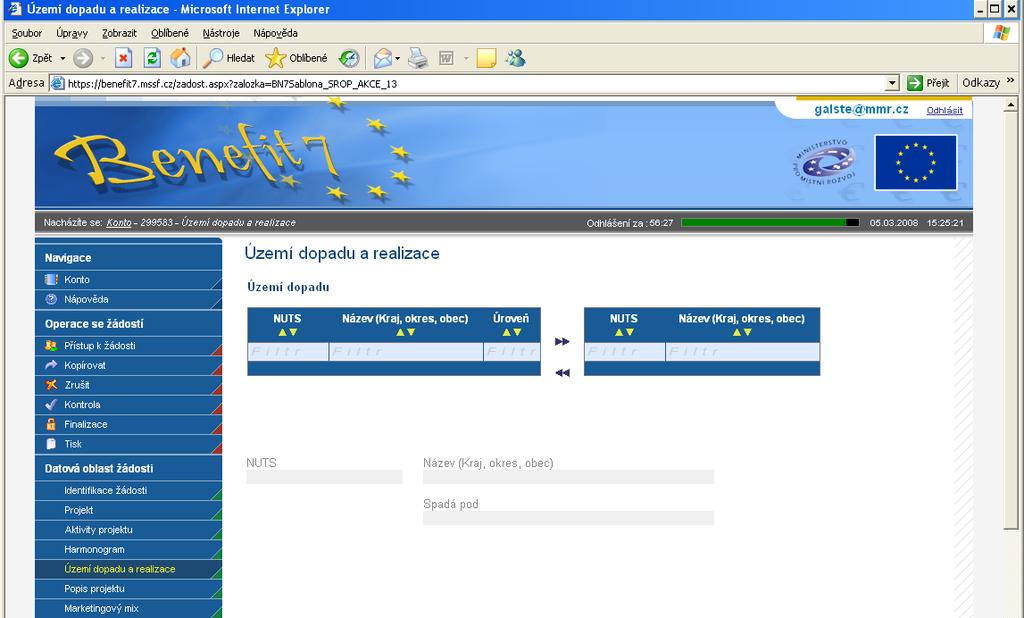Open Harmonogram section

tap(129, 549)
